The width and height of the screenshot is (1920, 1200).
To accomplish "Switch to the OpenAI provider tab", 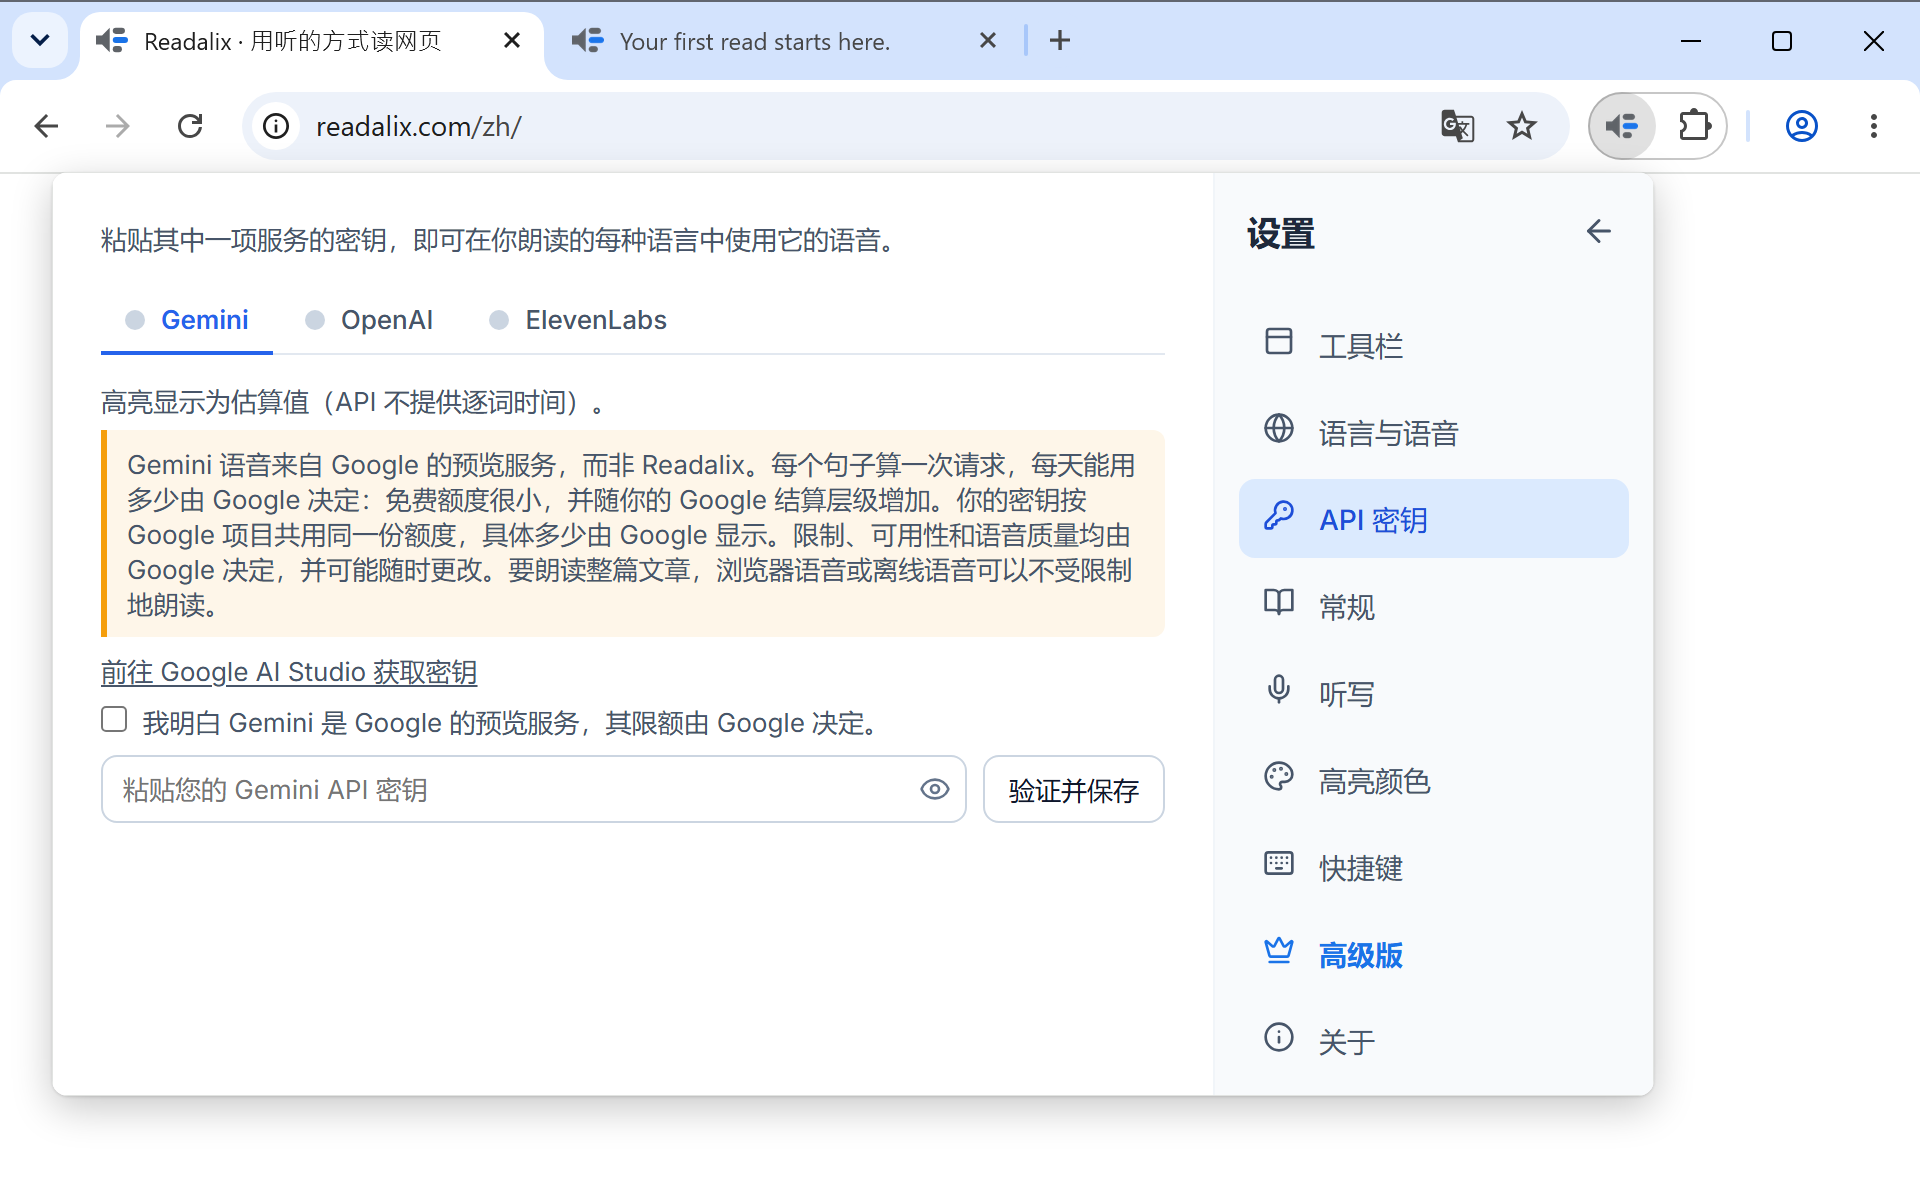I will click(x=369, y=320).
